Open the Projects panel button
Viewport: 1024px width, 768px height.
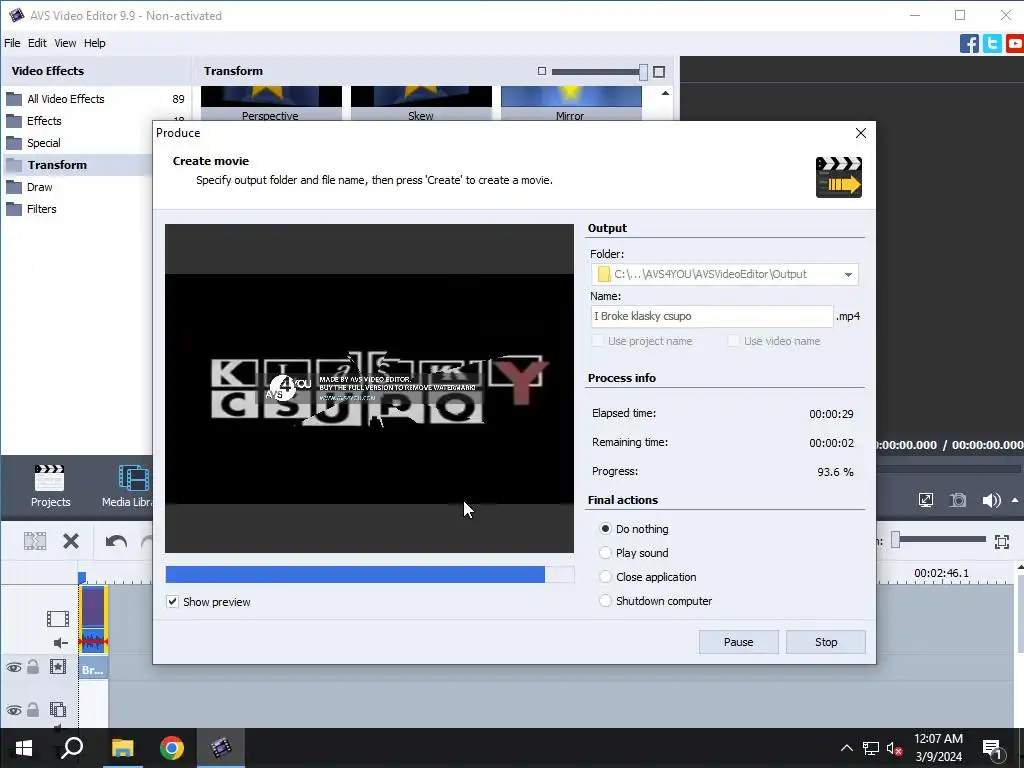click(x=50, y=486)
